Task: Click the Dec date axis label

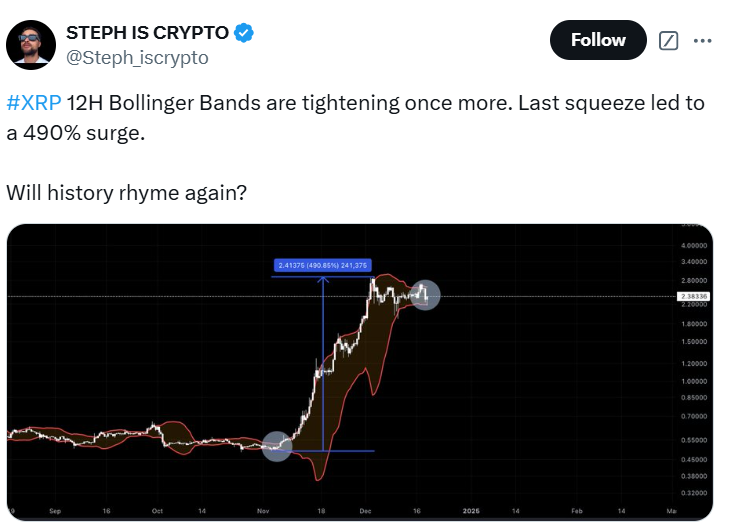Action: (x=365, y=511)
